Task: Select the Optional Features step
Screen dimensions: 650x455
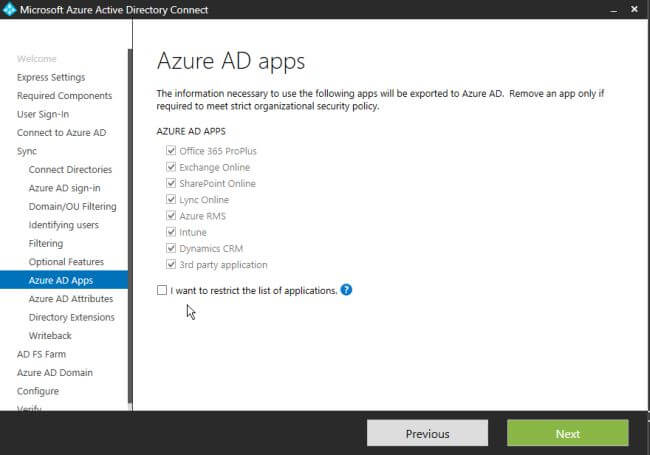Action: (x=66, y=262)
